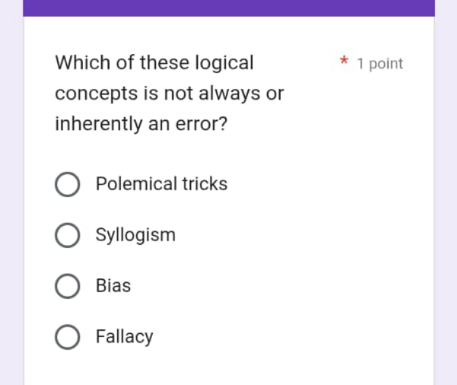Click the red required asterisk
This screenshot has width=457, height=385.
coord(344,61)
